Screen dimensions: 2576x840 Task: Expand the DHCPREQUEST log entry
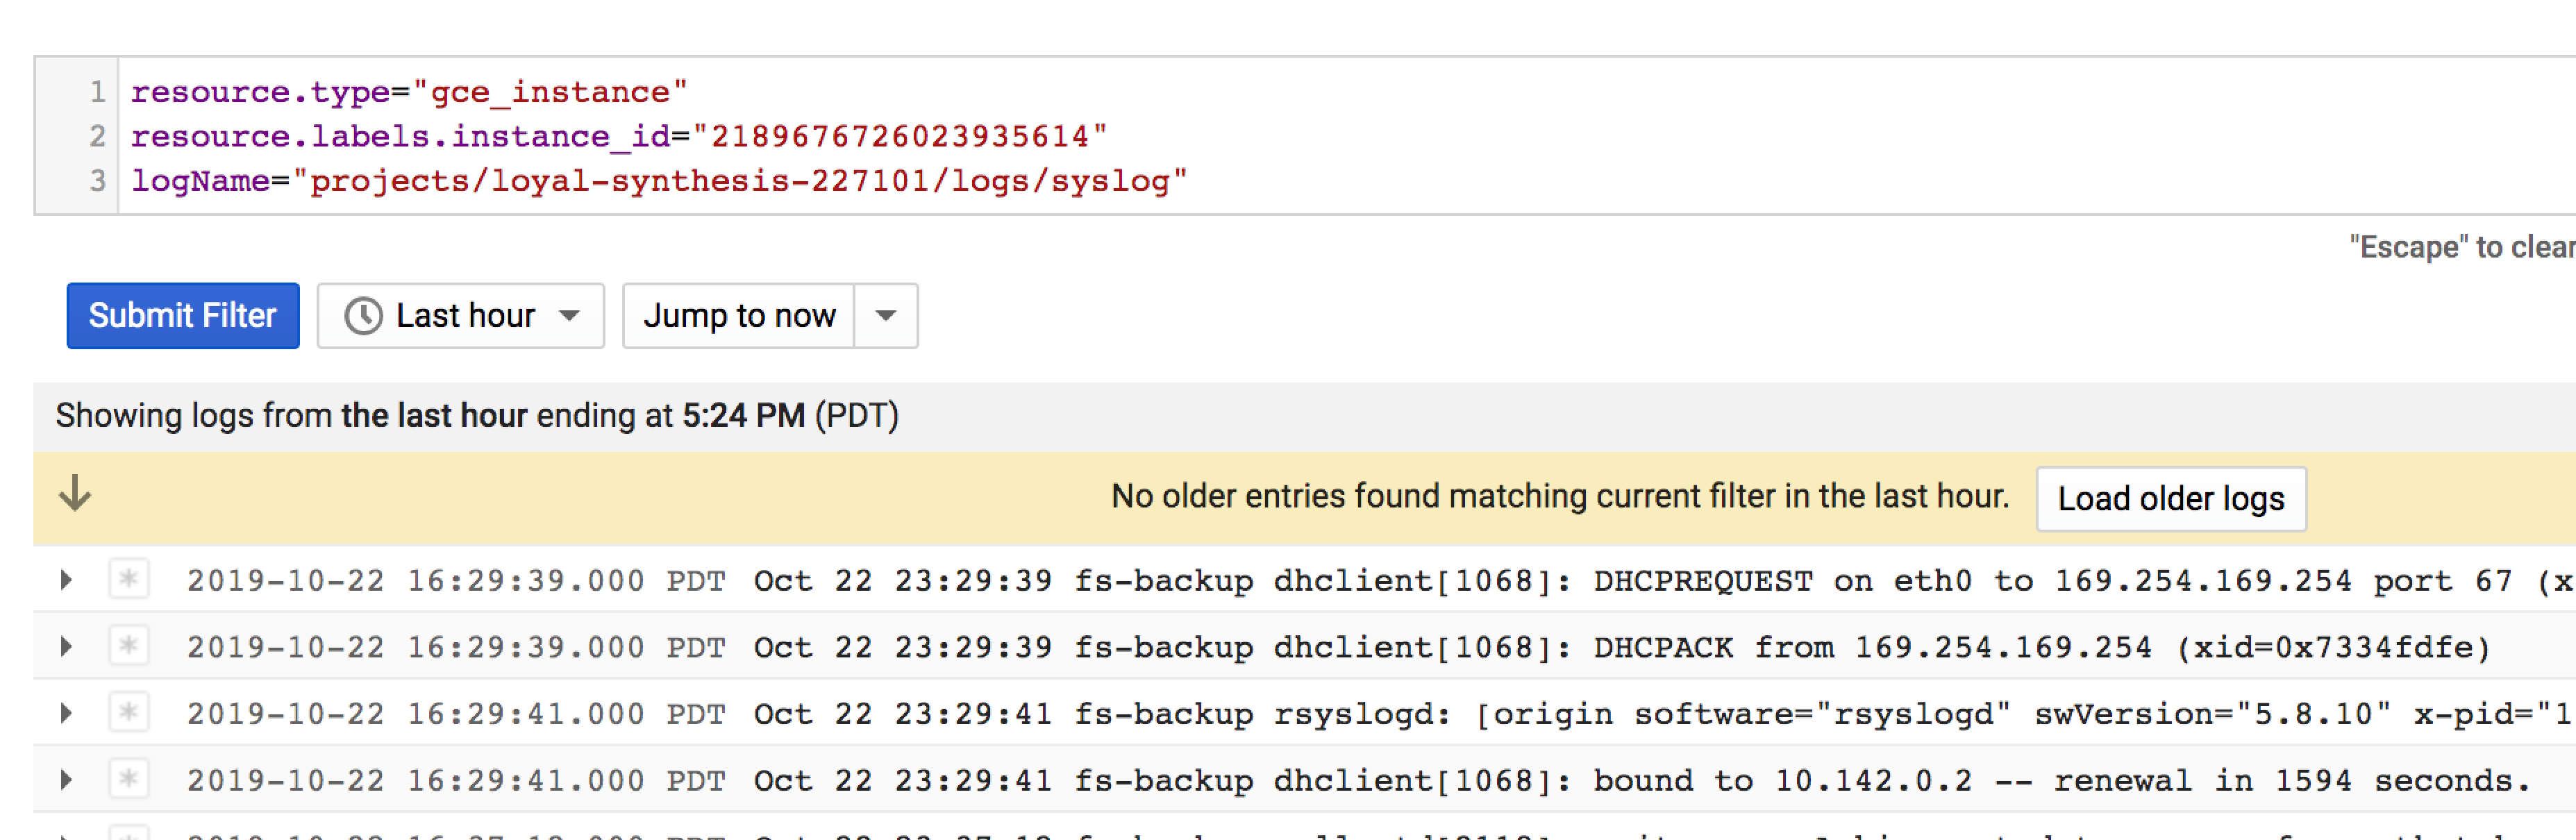[x=66, y=580]
